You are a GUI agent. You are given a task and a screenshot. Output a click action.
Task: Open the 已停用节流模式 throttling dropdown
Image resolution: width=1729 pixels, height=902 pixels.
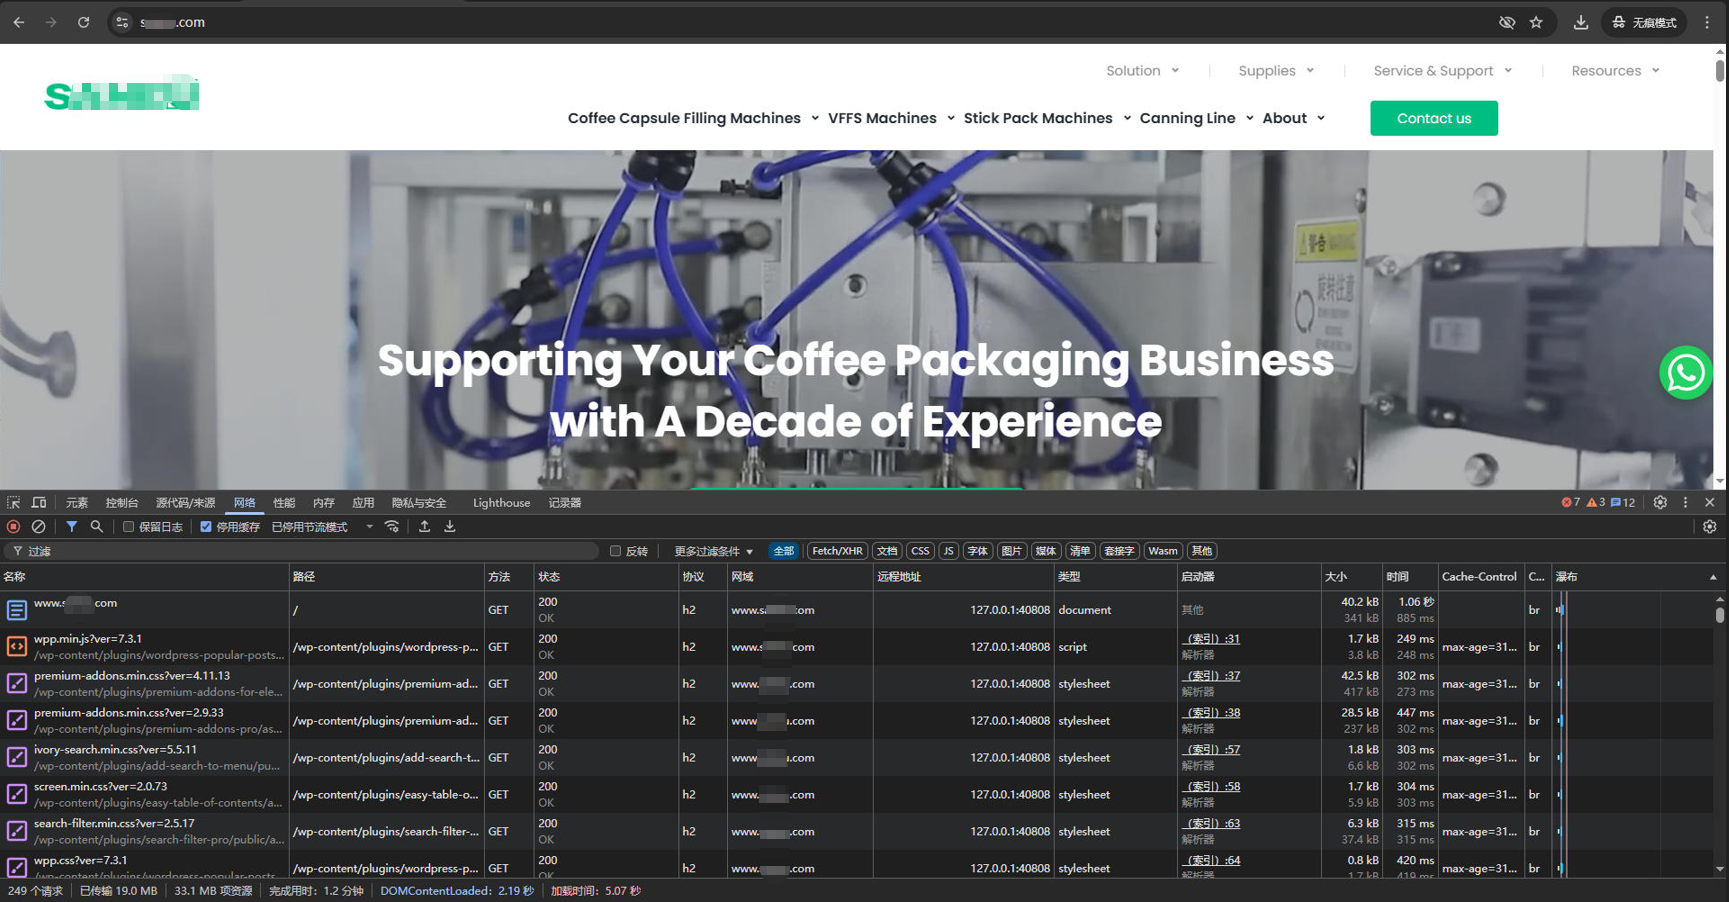(322, 527)
